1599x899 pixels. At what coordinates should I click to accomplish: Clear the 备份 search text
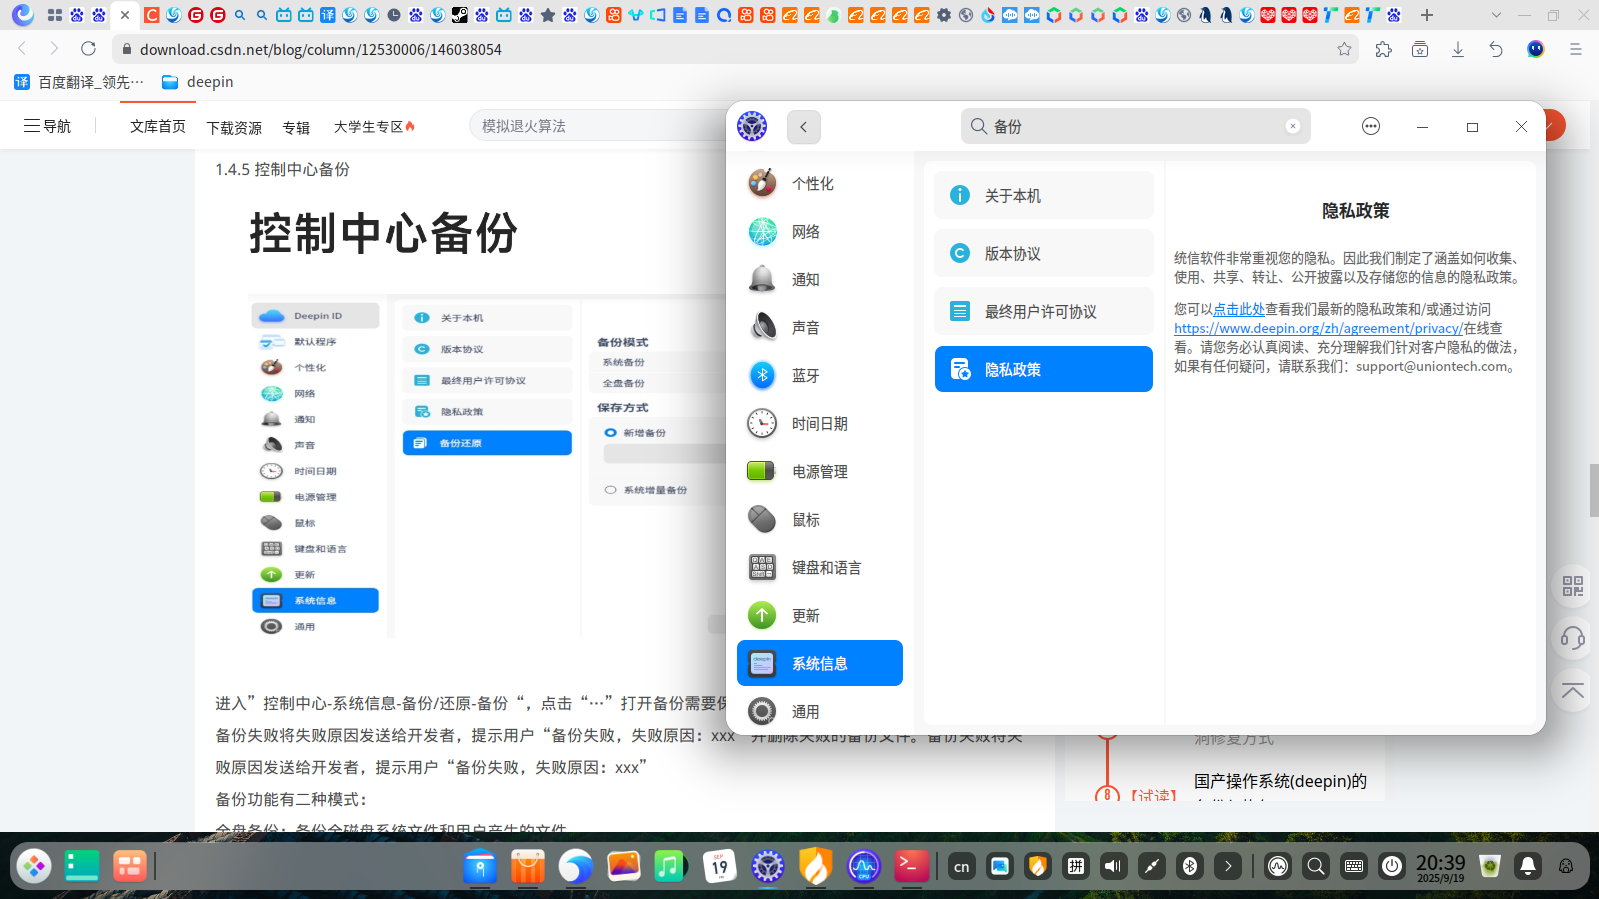pyautogui.click(x=1293, y=126)
